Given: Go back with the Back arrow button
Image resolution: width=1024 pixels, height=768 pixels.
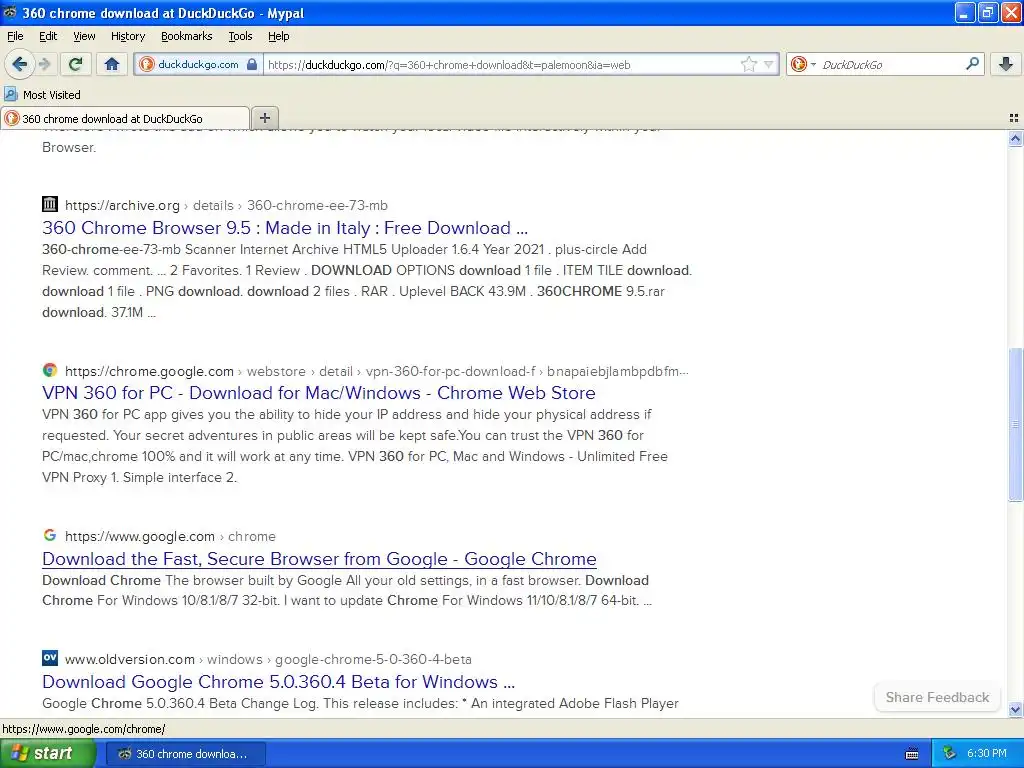Looking at the screenshot, I should (x=20, y=64).
